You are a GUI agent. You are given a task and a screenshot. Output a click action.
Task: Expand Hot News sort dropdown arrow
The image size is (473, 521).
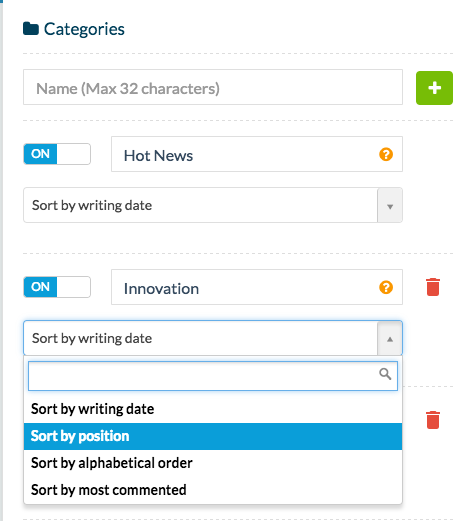click(390, 205)
